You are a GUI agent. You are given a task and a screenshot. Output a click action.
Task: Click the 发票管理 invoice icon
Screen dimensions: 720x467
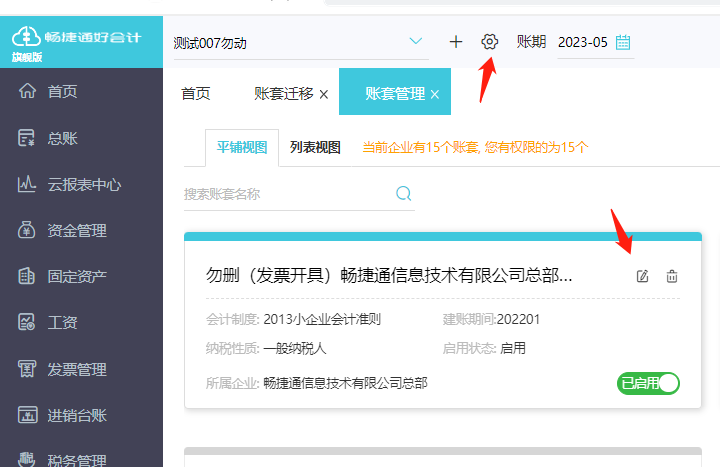pos(27,369)
